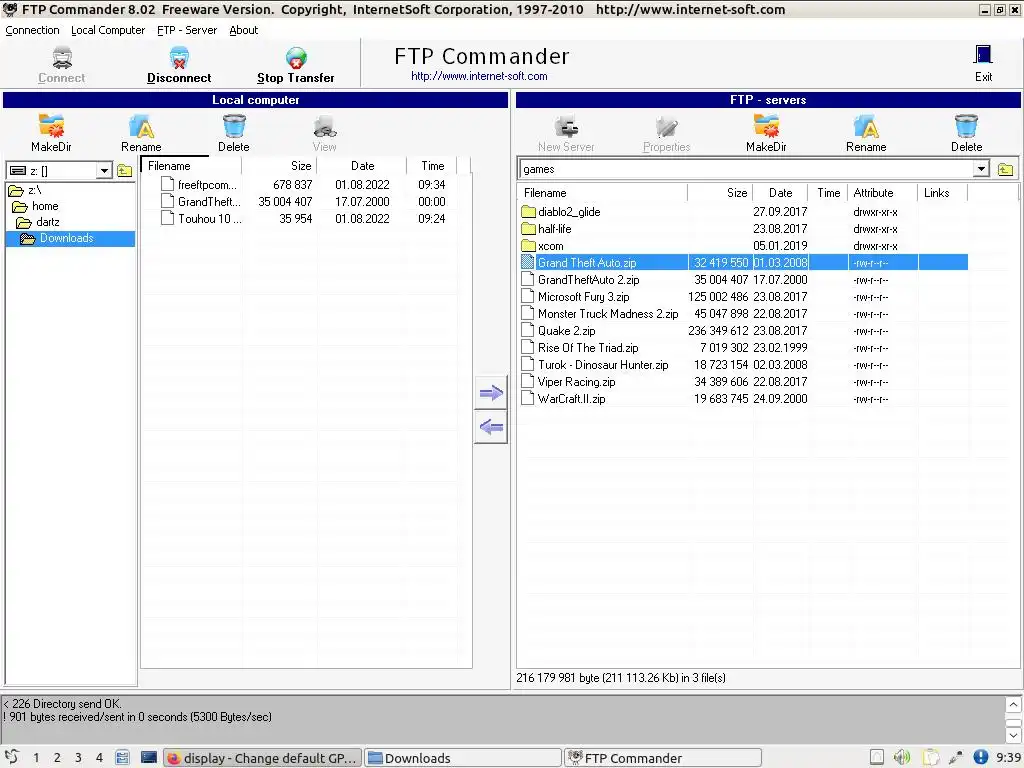Select Viper Racing.zip on server
This screenshot has width=1024, height=768.
tap(576, 381)
